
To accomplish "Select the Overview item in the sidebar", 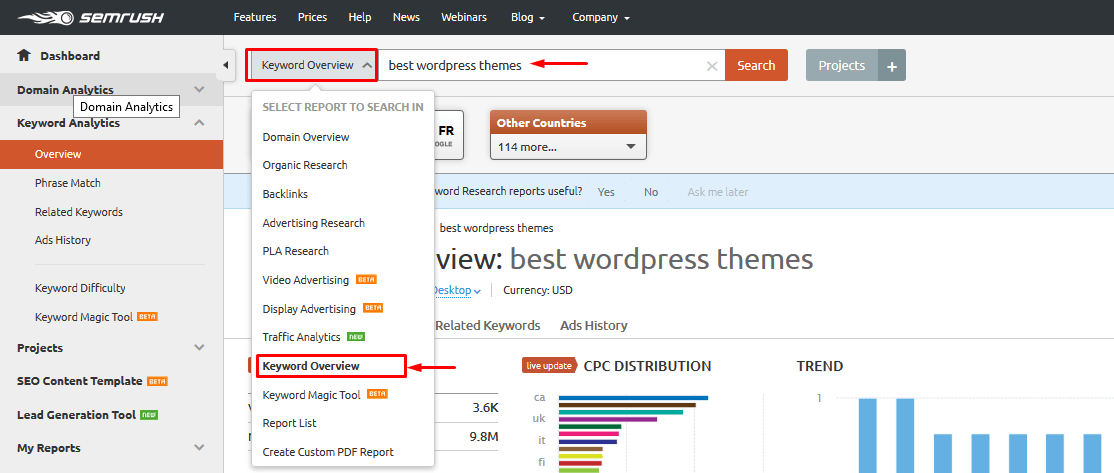I will (112, 154).
